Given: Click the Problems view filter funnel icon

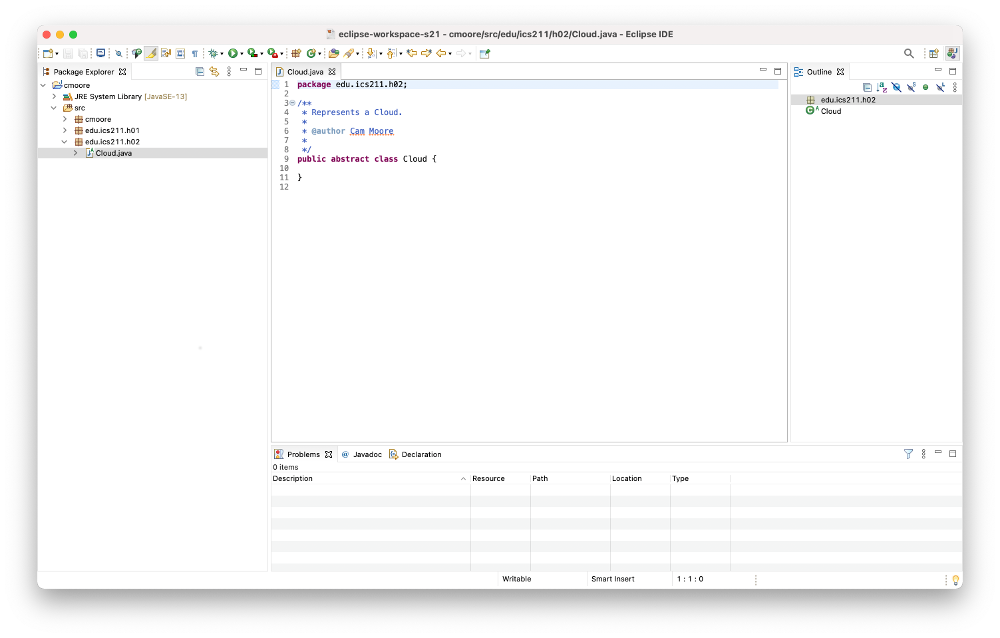Looking at the screenshot, I should (908, 454).
